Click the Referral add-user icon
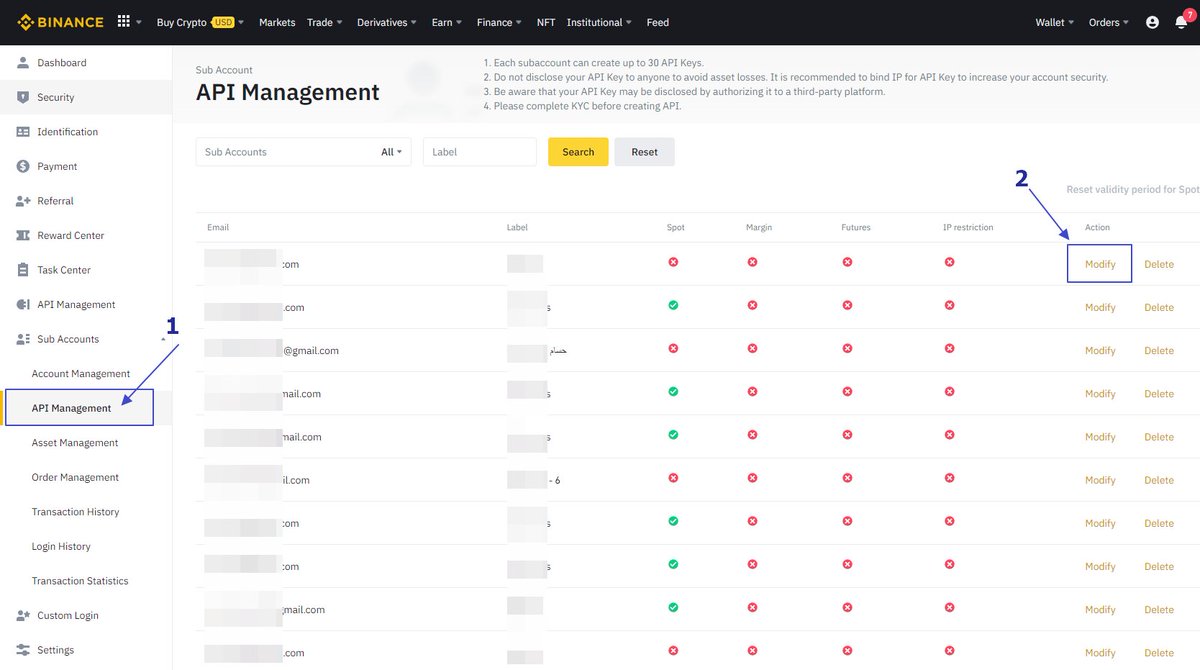The height and width of the screenshot is (670, 1200). (23, 201)
